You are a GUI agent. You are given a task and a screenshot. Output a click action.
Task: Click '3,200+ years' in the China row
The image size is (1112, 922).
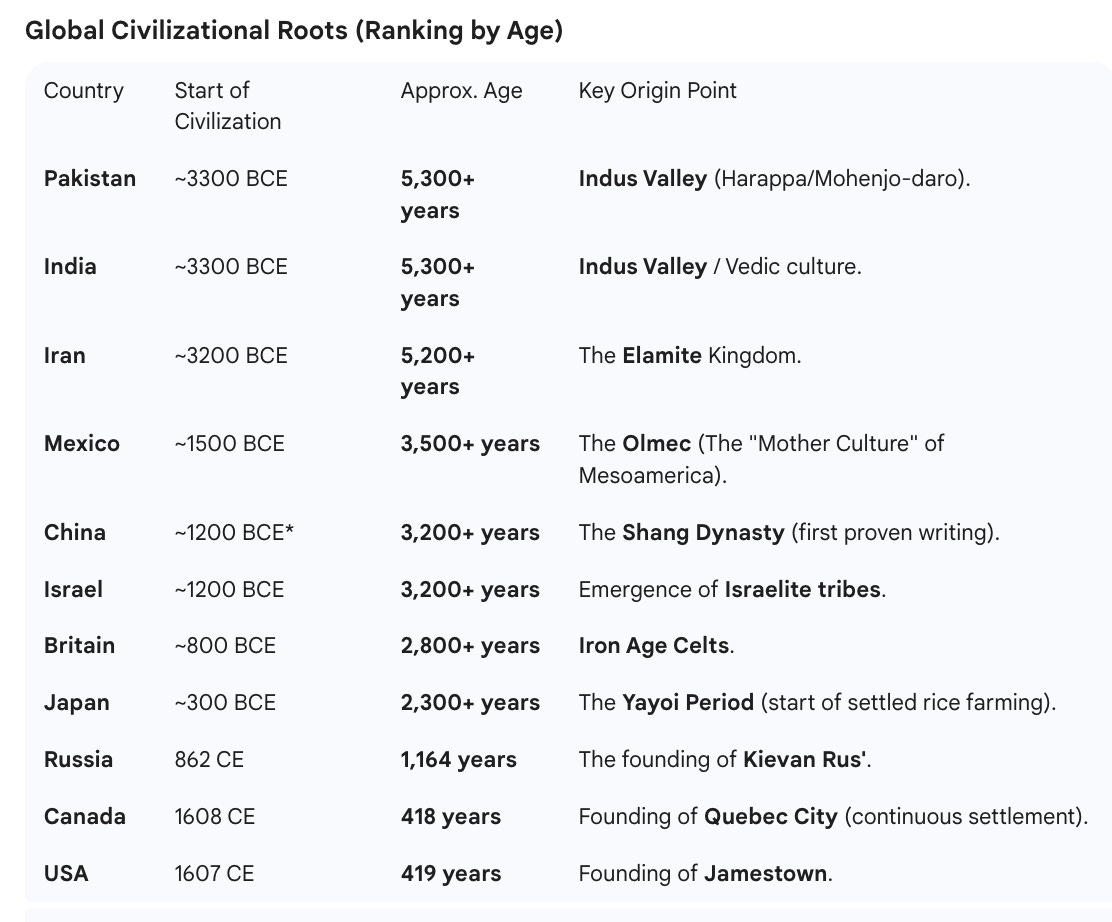(470, 533)
